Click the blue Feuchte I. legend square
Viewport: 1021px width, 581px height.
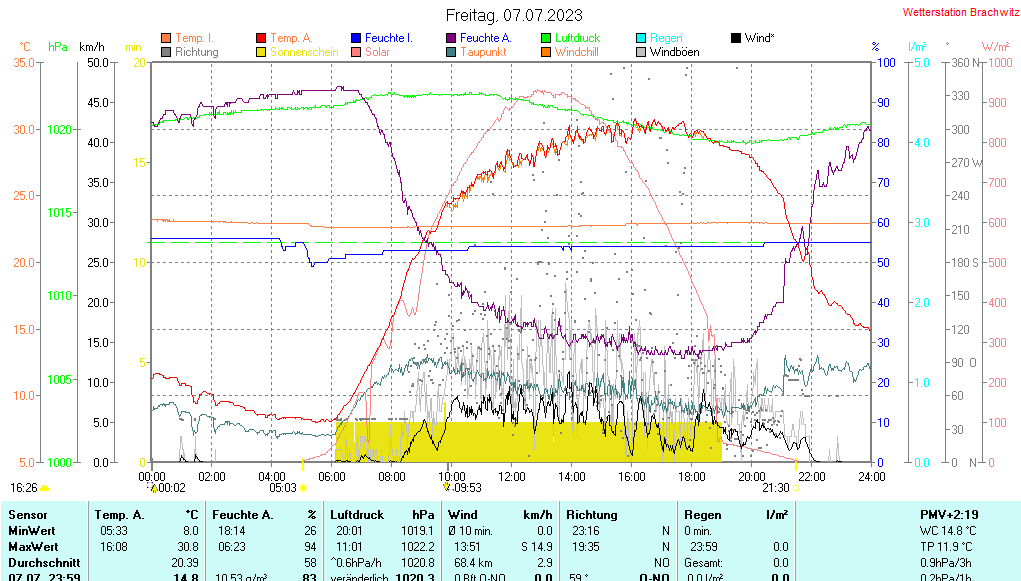pos(356,38)
